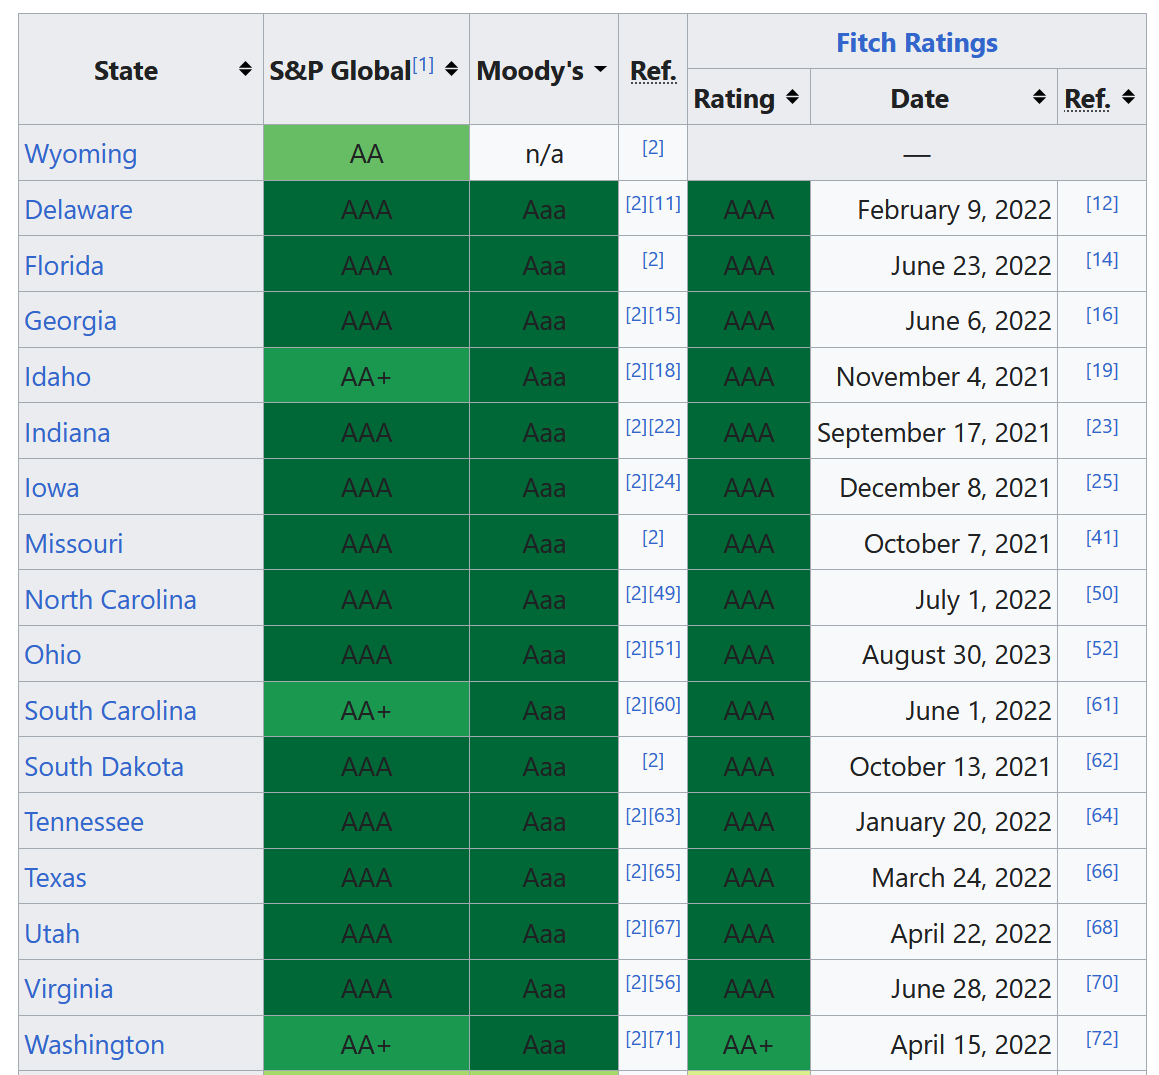The width and height of the screenshot is (1159, 1075).
Task: Select Idaho's AA+ S&P rating cell
Action: click(x=366, y=377)
